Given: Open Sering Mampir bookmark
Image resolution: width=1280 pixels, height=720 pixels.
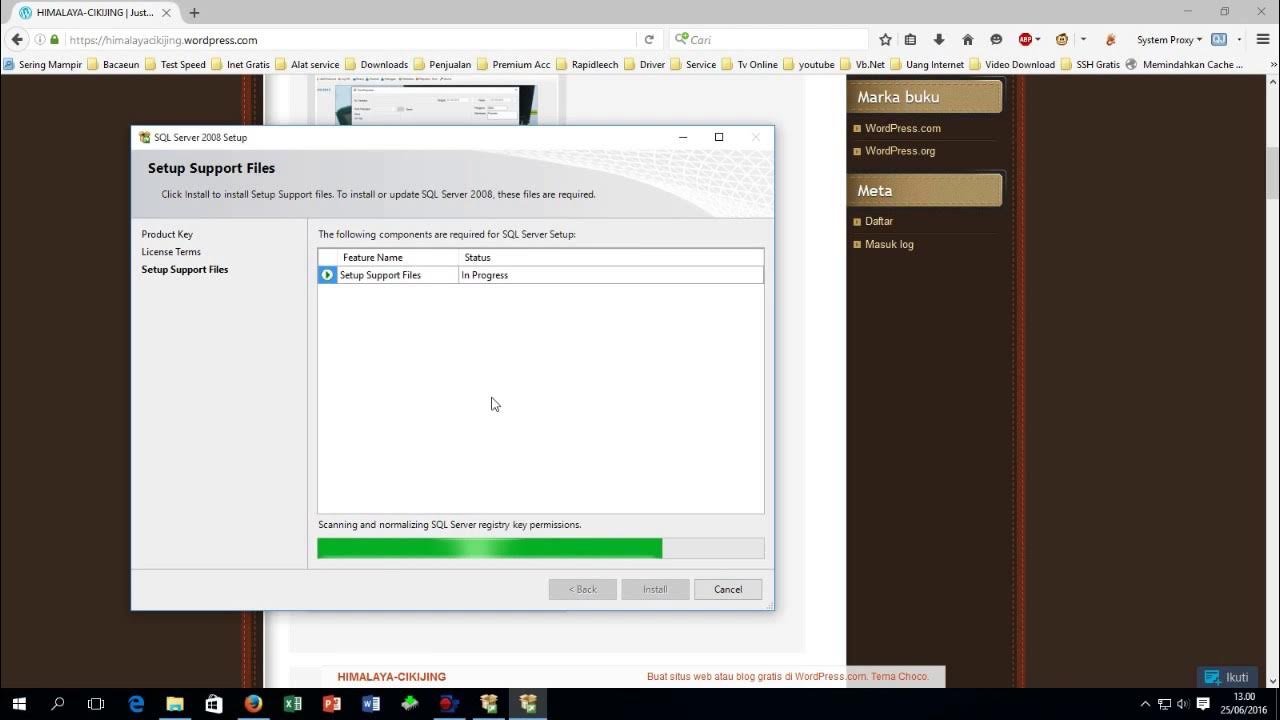Looking at the screenshot, I should click(42, 64).
